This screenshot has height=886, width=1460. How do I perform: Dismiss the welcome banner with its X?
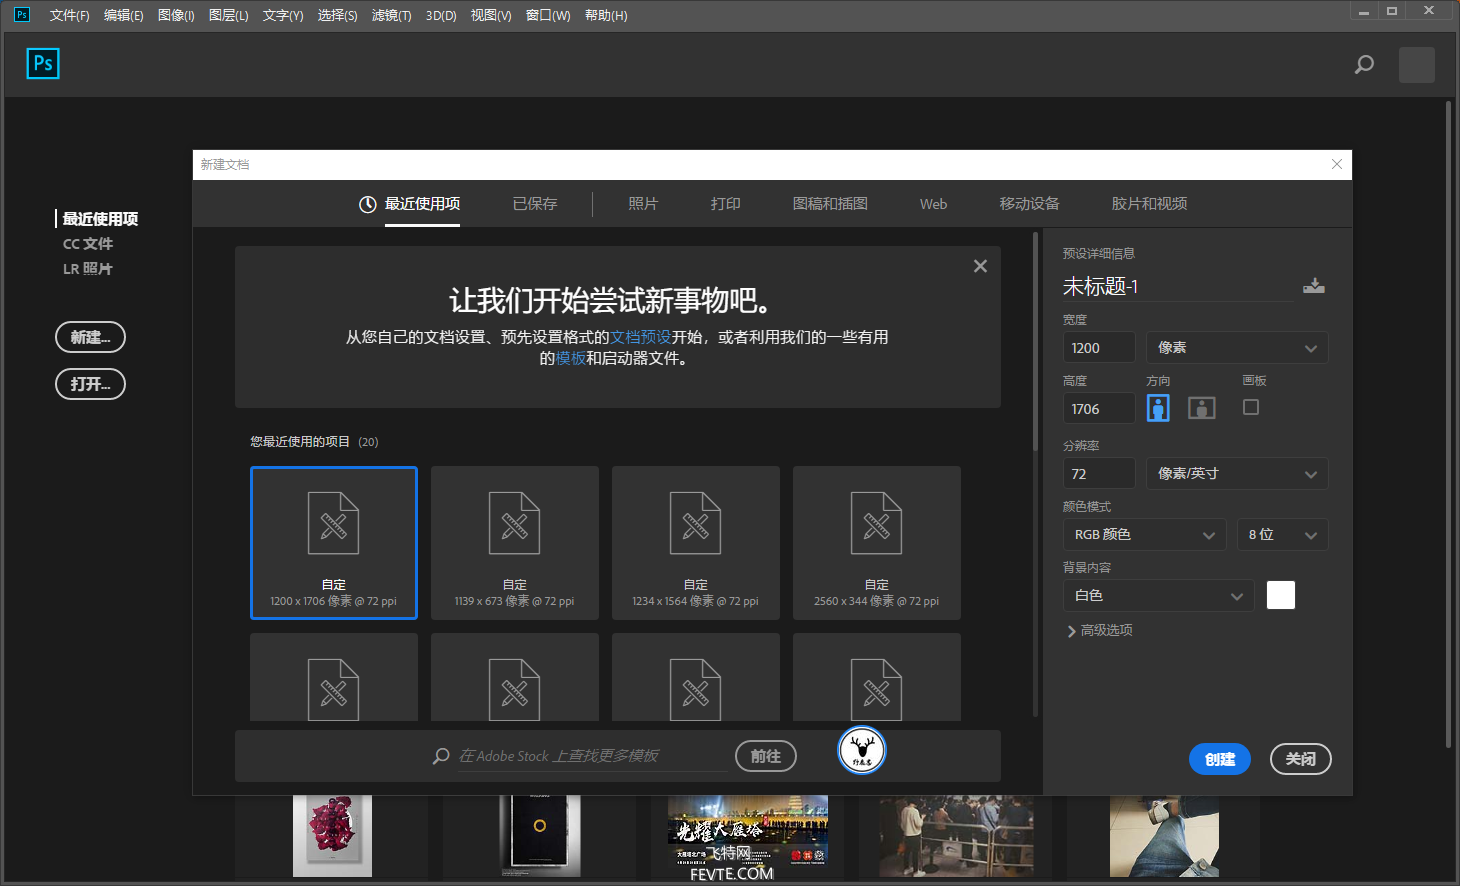(x=980, y=266)
